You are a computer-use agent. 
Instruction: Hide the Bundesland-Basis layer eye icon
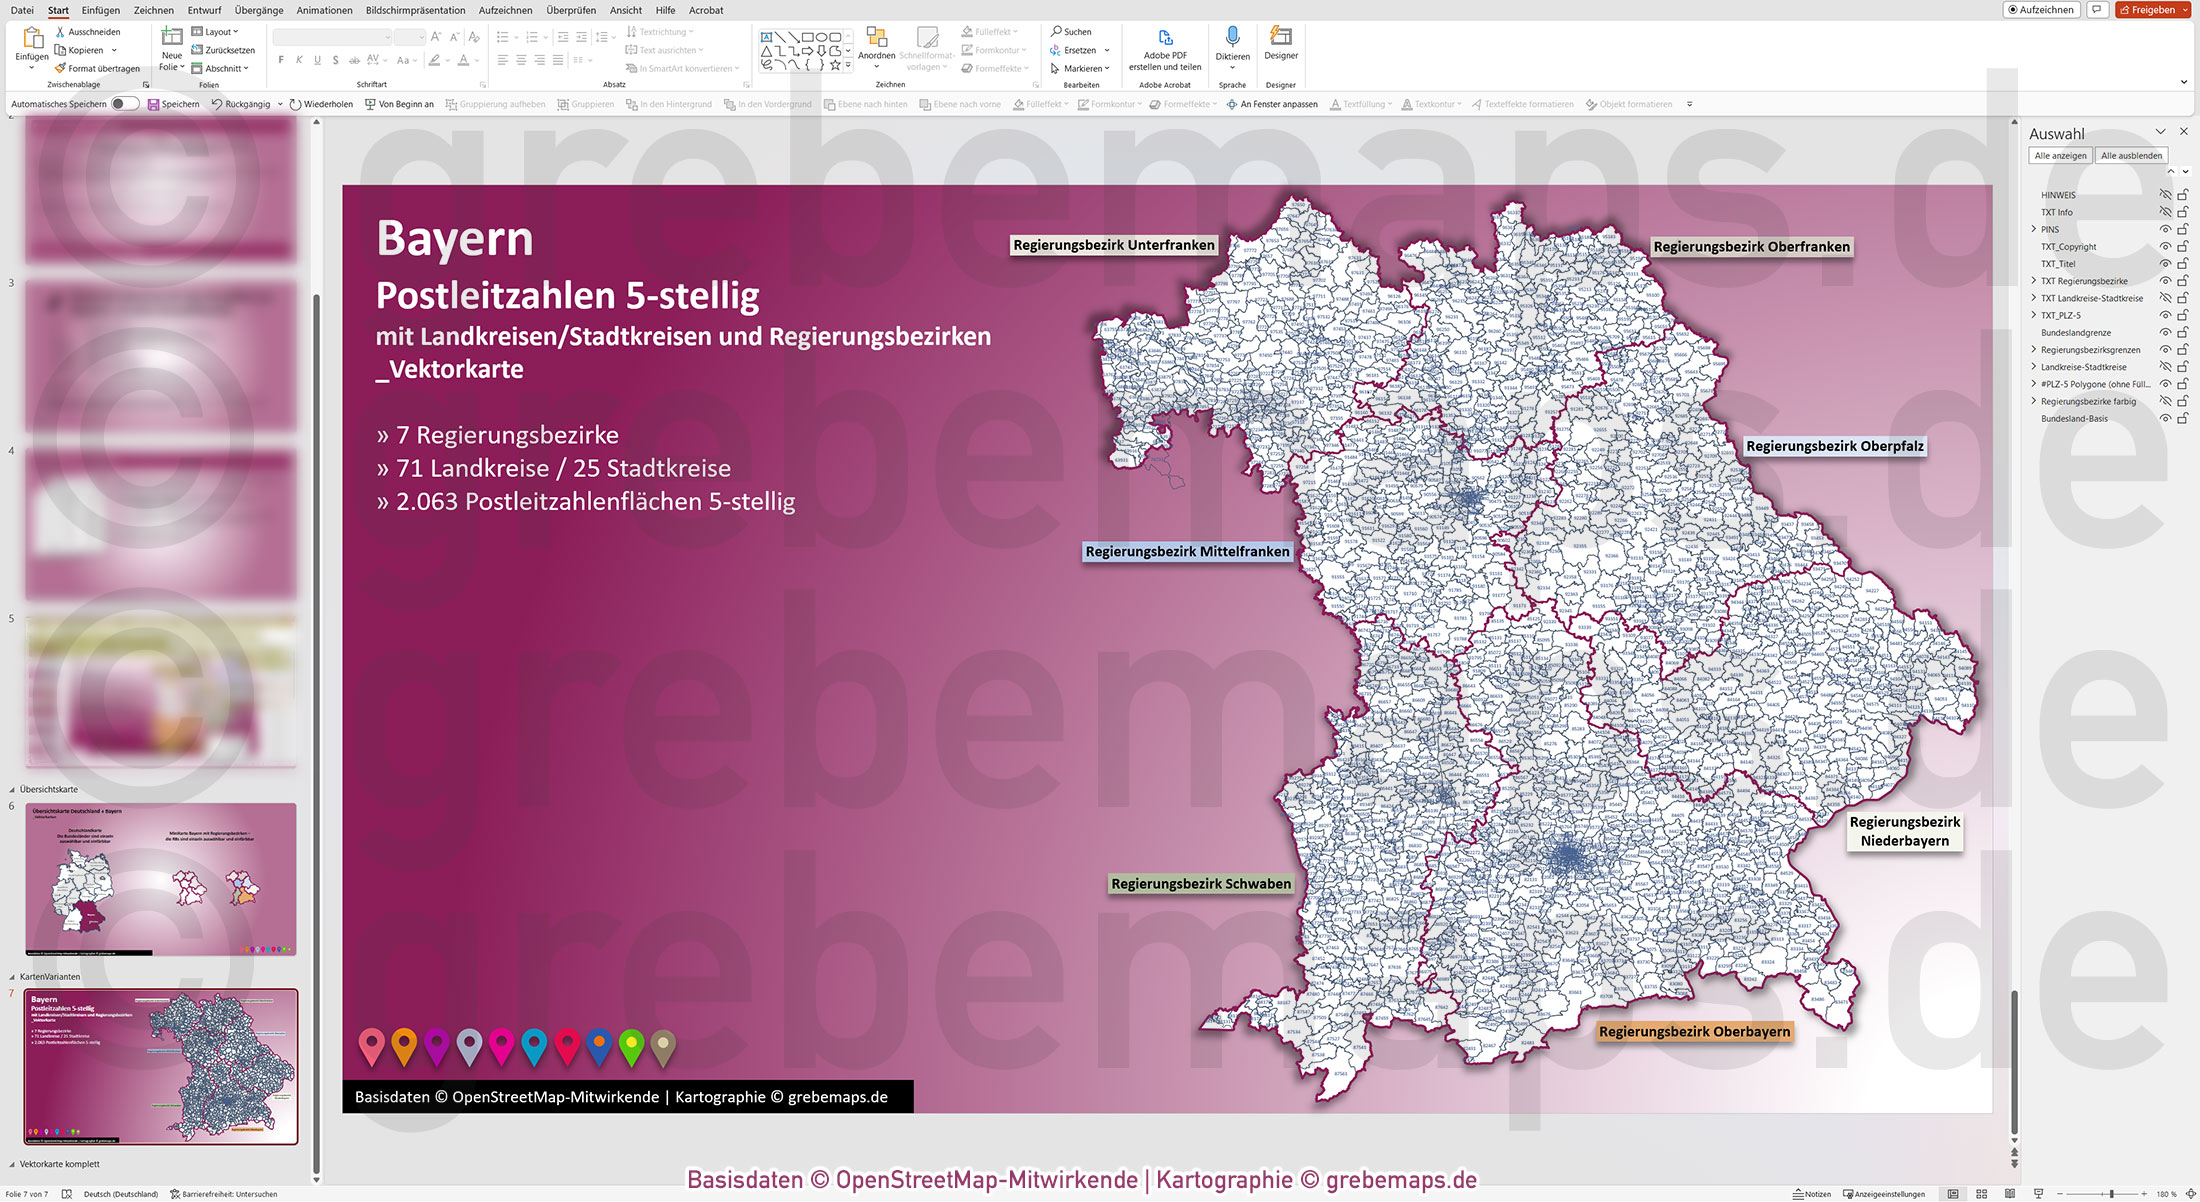pyautogui.click(x=2165, y=417)
